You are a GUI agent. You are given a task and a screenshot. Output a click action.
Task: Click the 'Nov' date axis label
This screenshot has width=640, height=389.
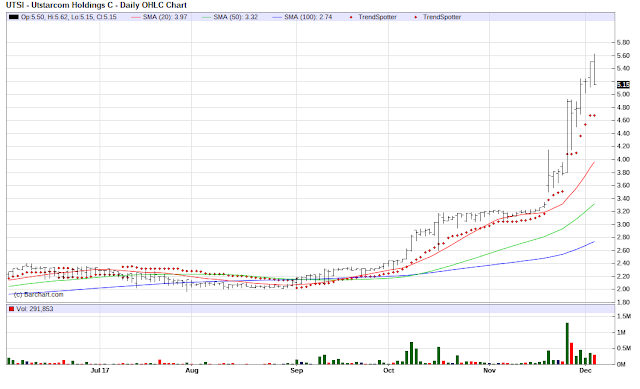coord(489,370)
